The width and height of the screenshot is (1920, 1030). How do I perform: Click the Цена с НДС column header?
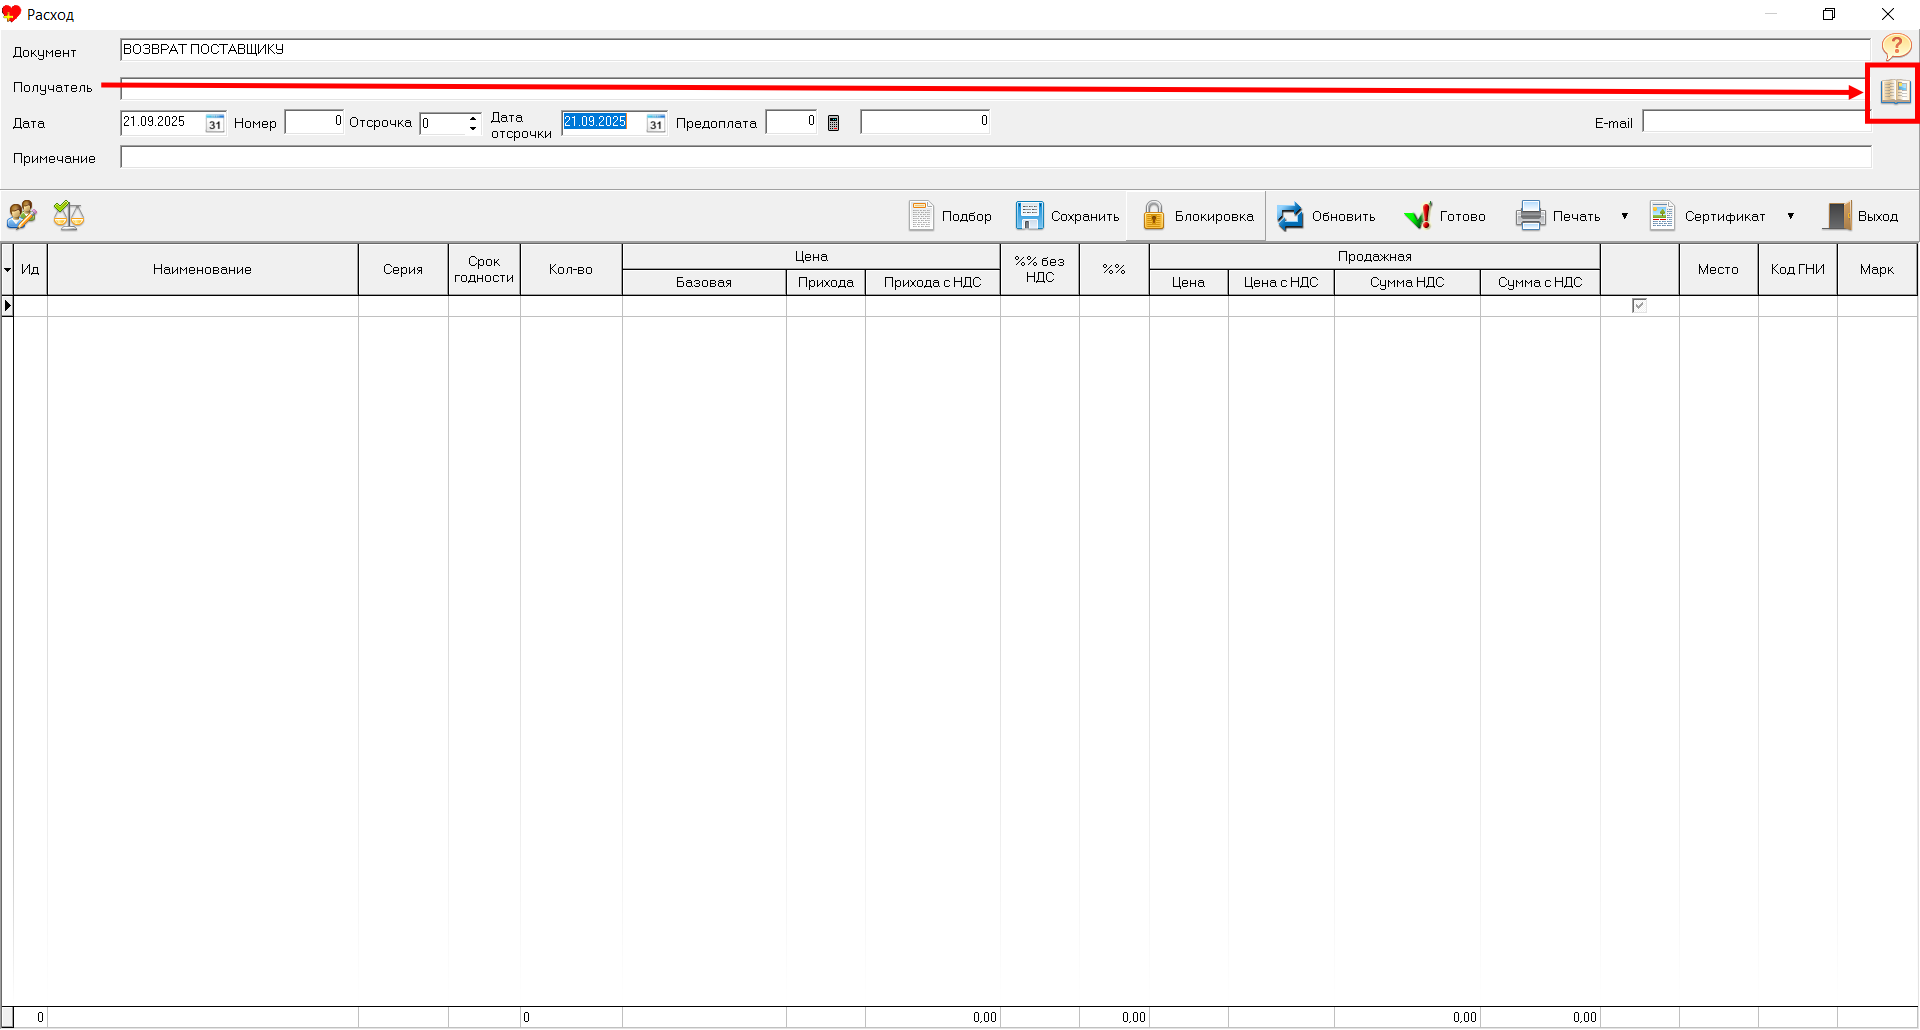[1281, 283]
